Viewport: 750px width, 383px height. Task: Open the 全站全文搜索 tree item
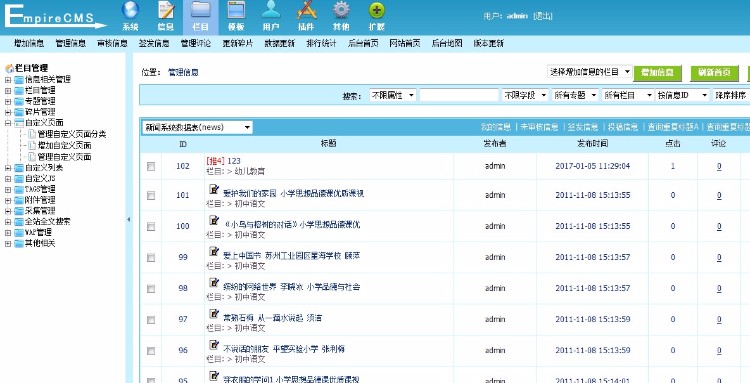(47, 222)
